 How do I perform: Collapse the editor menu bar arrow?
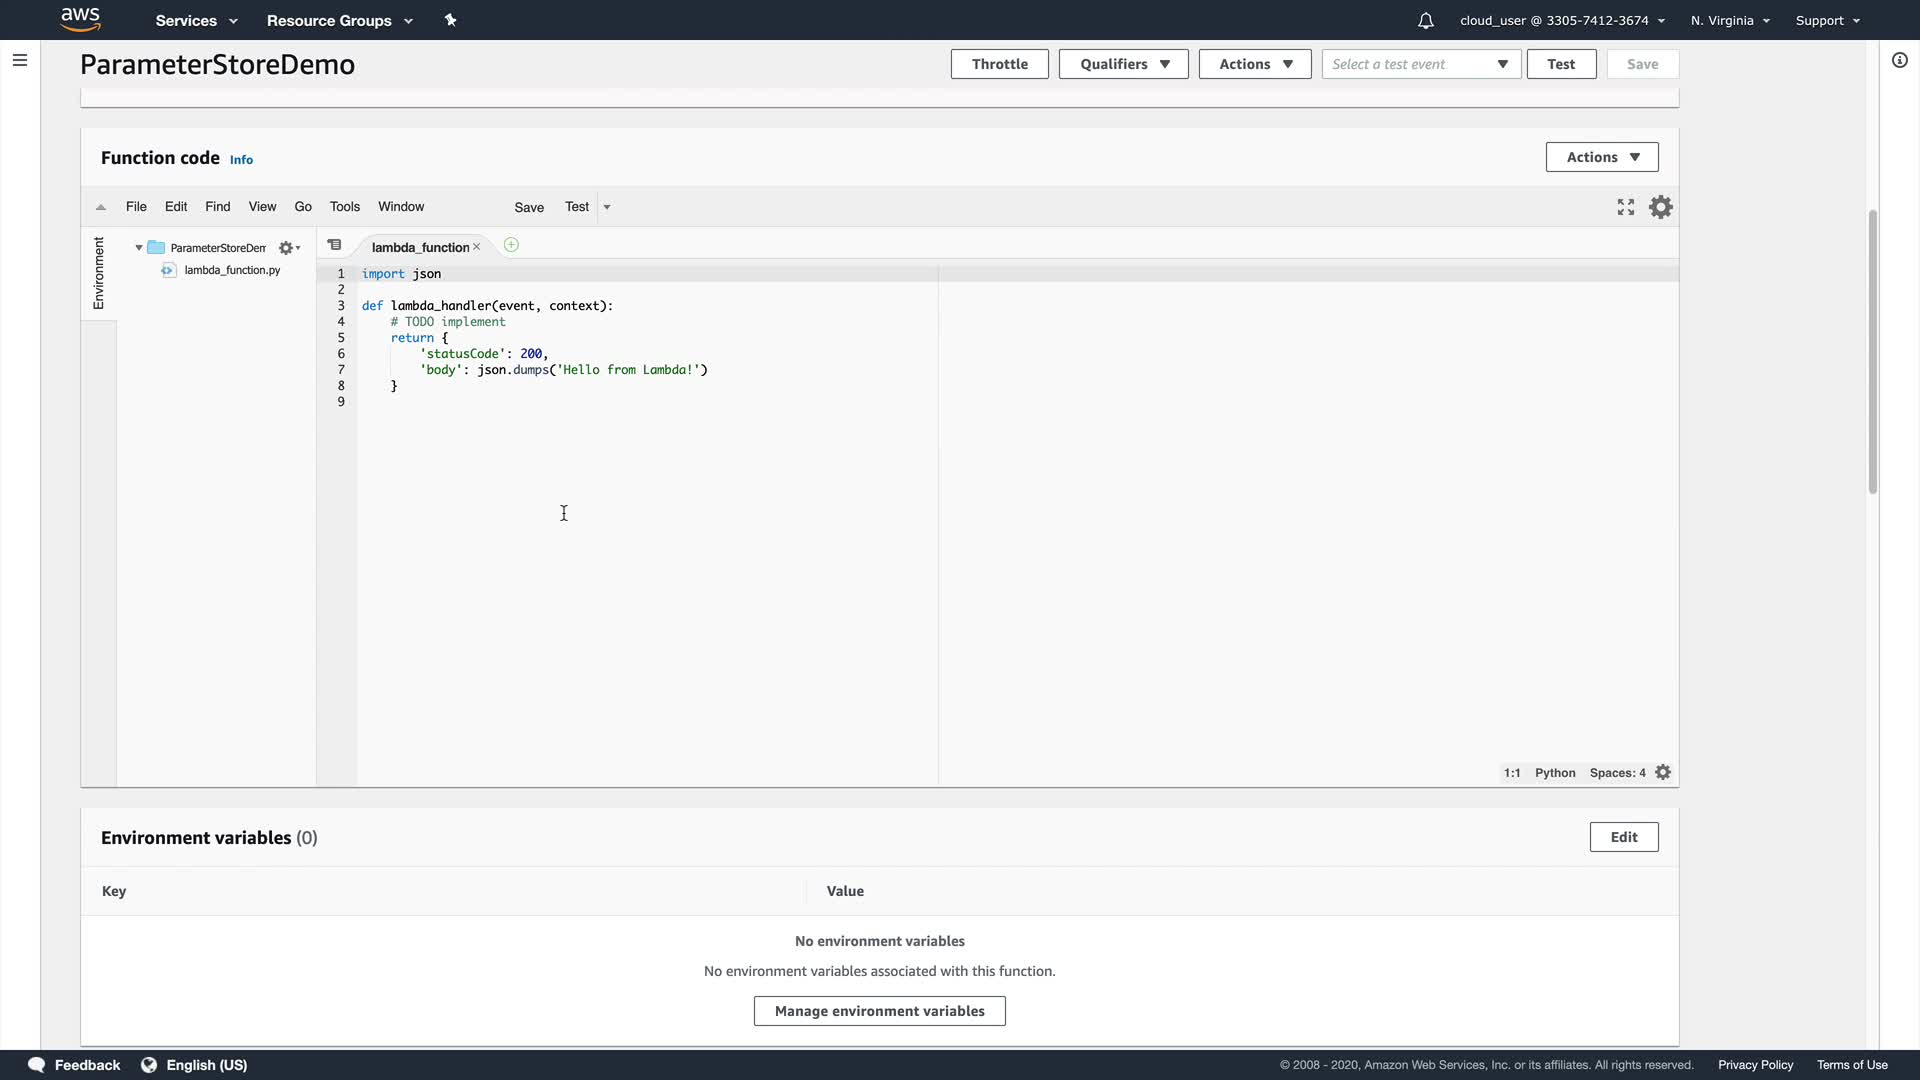tap(101, 207)
